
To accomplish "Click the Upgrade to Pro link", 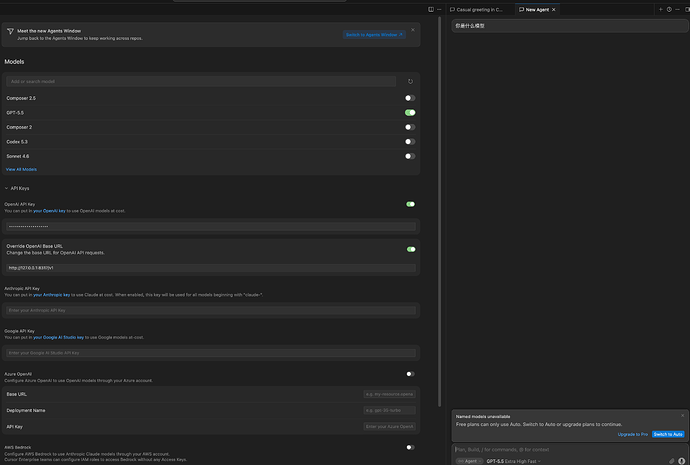I will 632,434.
